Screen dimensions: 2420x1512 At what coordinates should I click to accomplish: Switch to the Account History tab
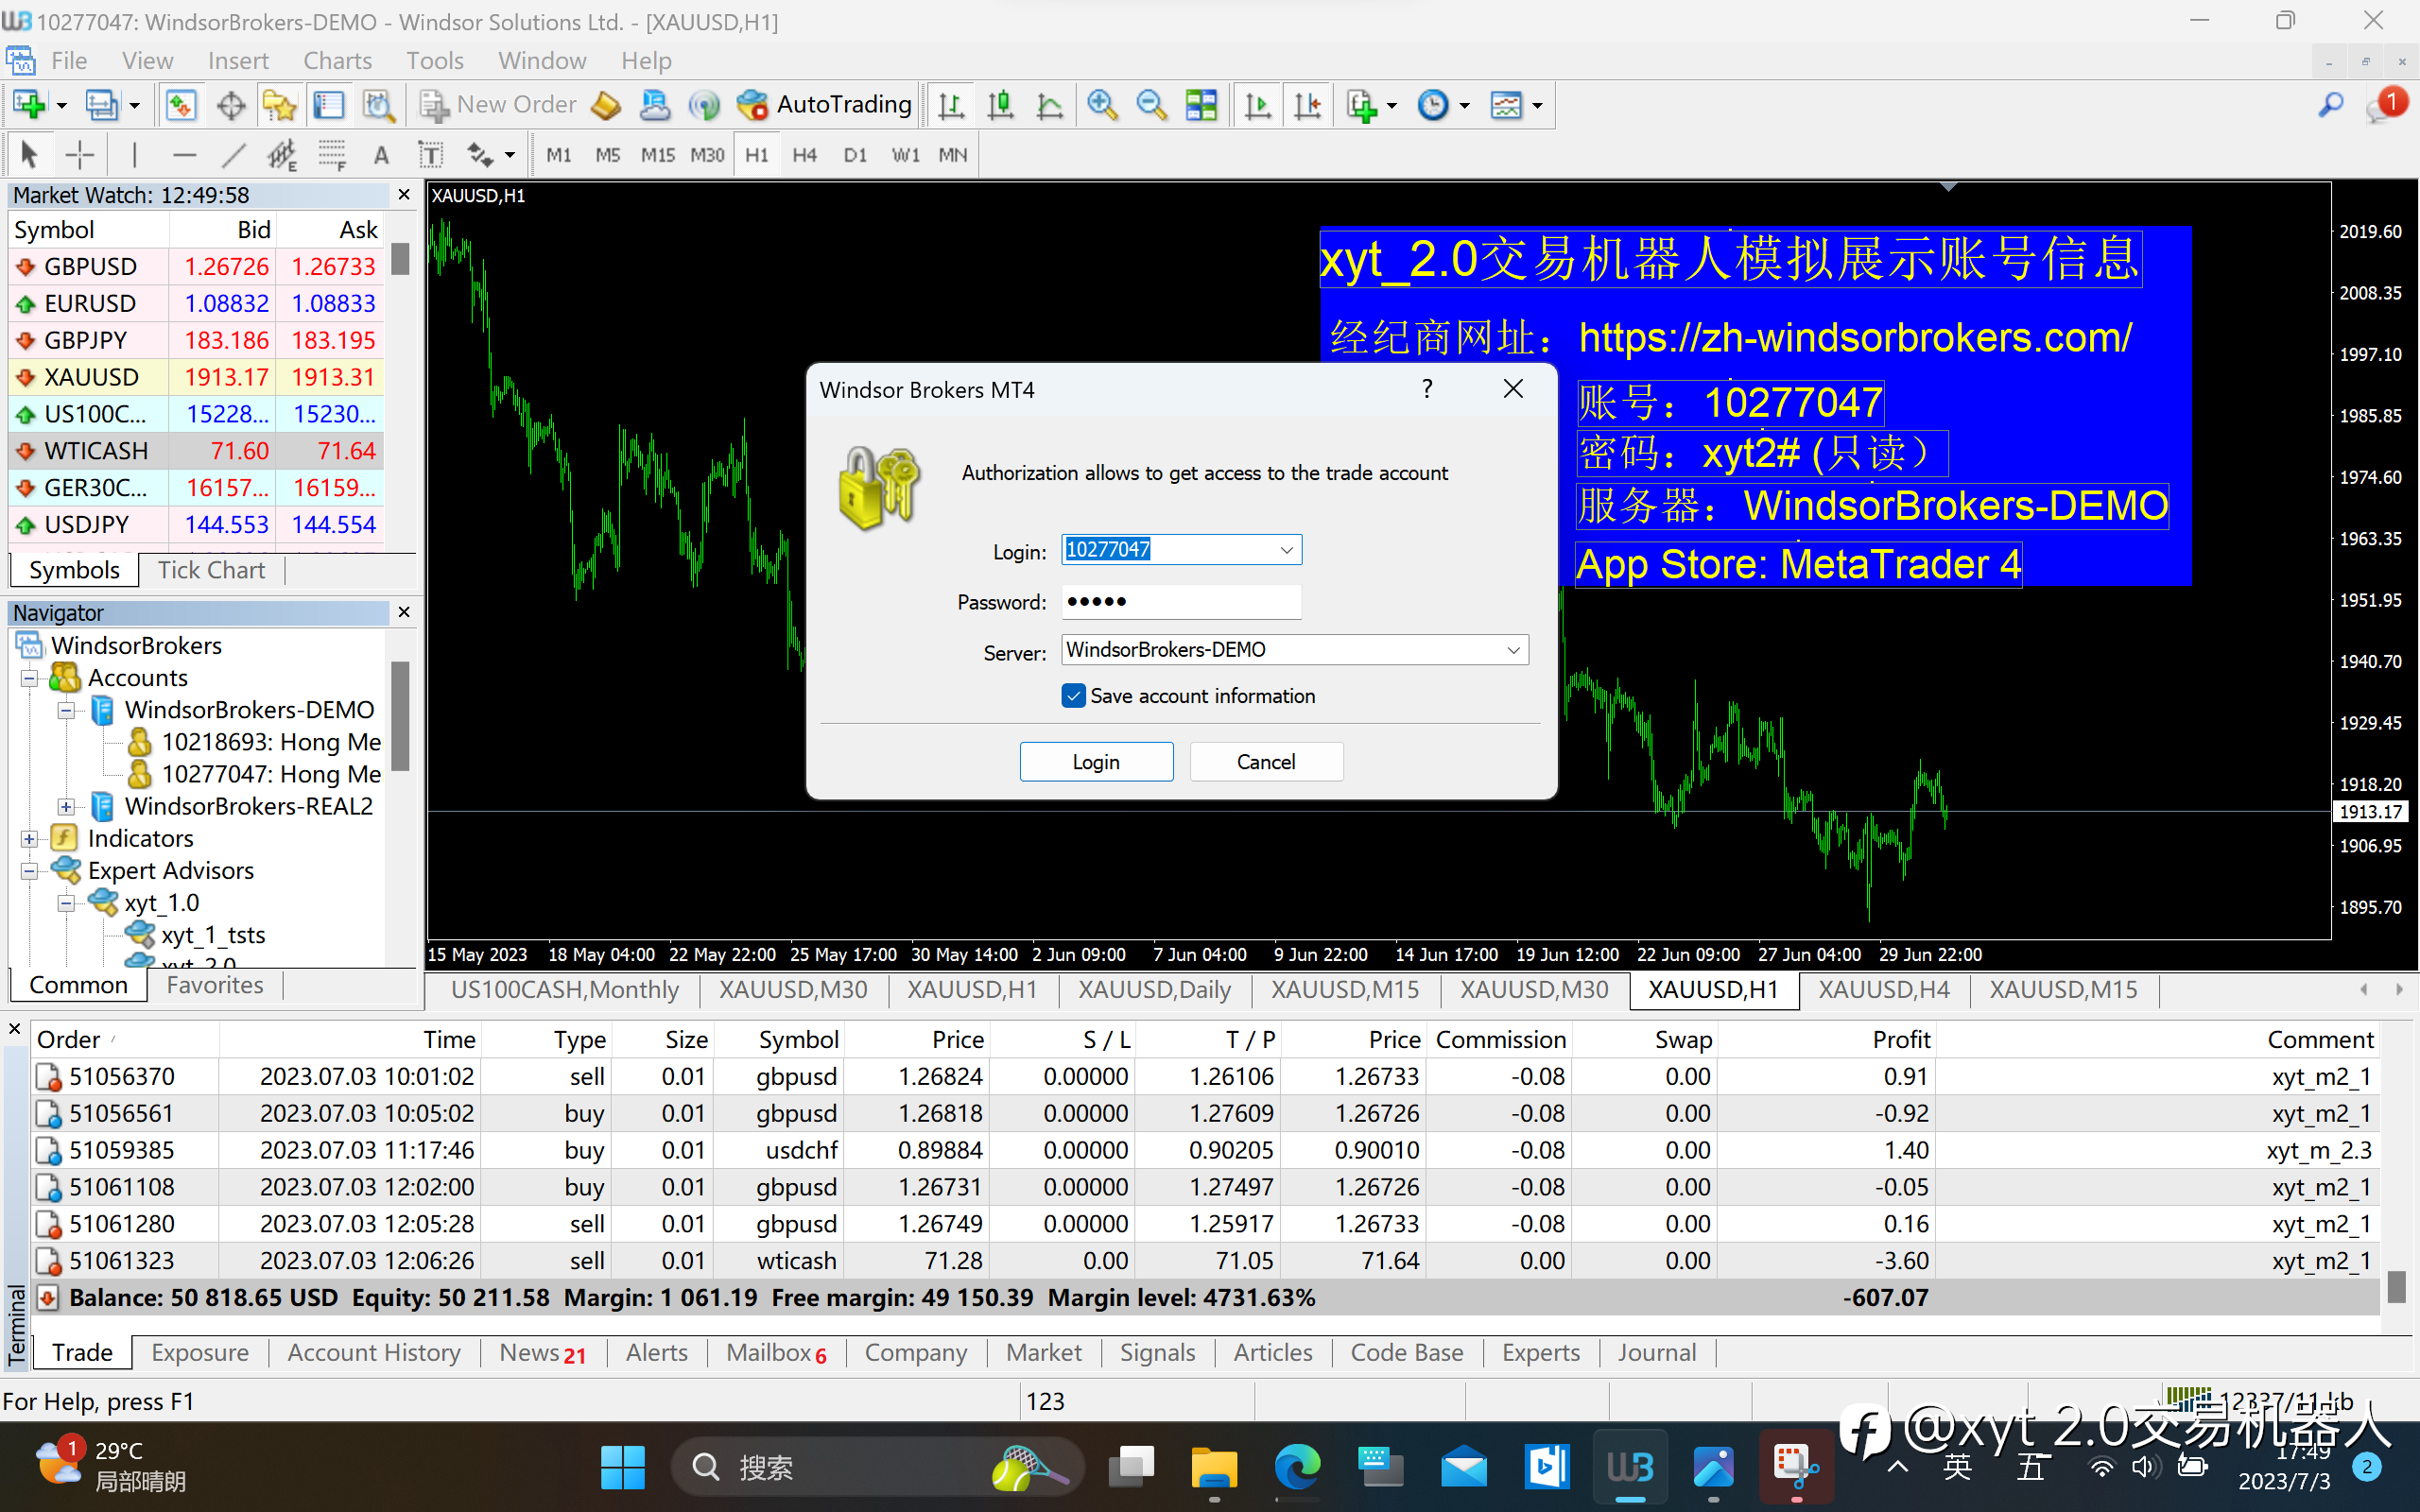pyautogui.click(x=374, y=1352)
